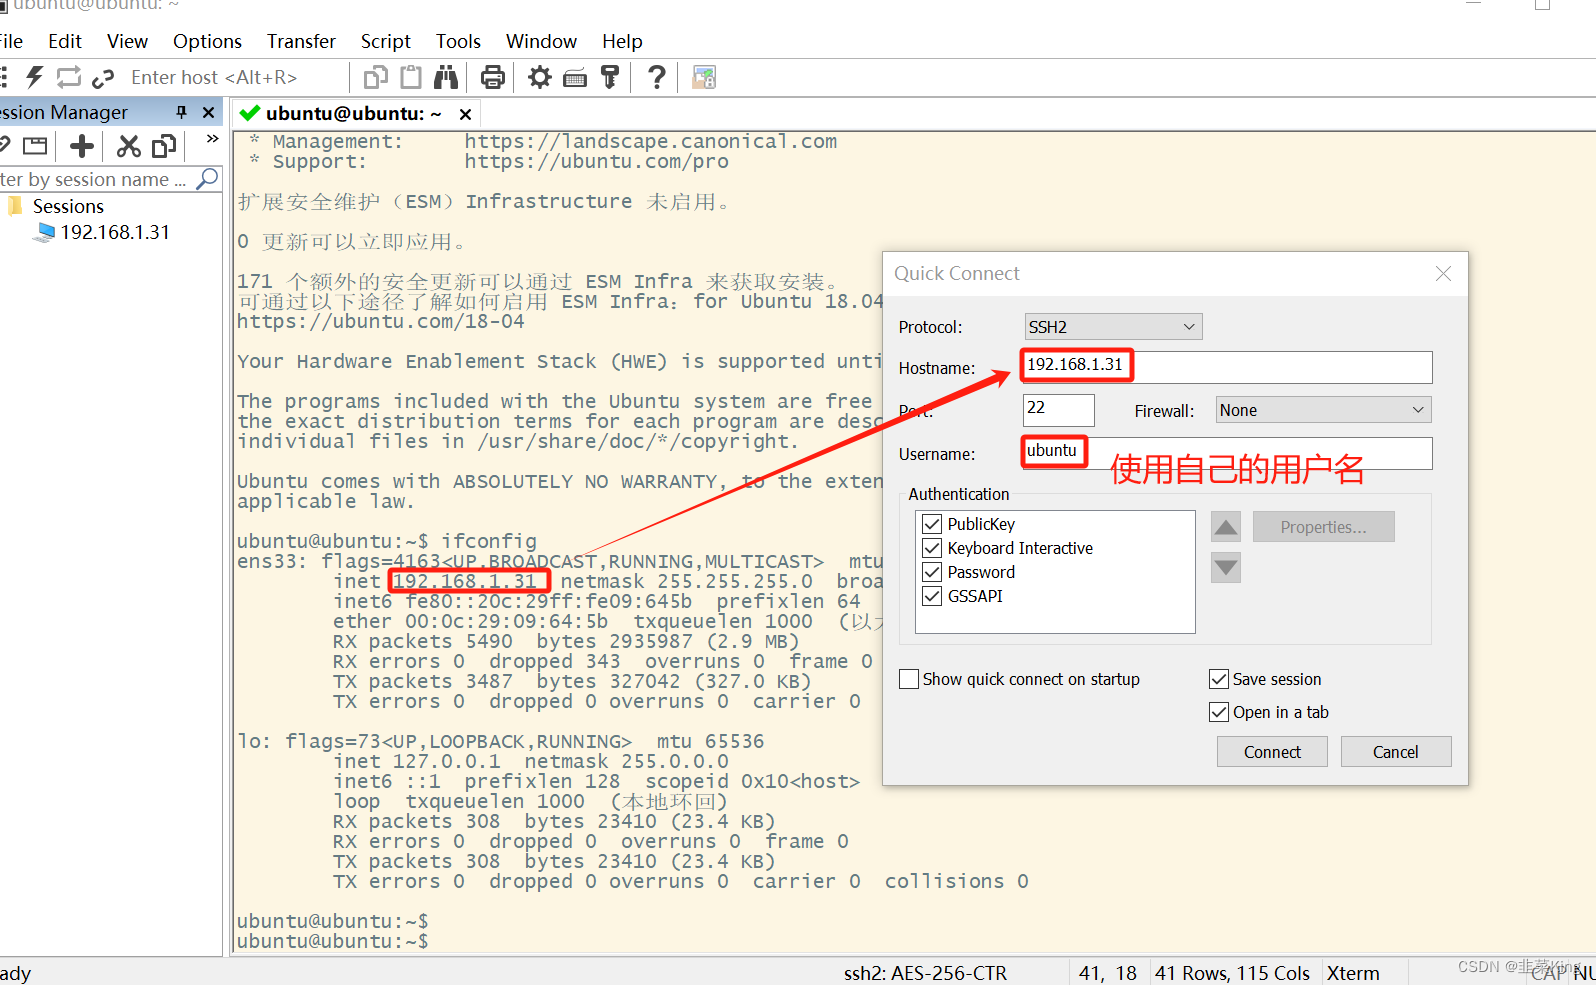Select the 192.168.1.31 saved session
Screen dimensions: 1596x985
[115, 232]
